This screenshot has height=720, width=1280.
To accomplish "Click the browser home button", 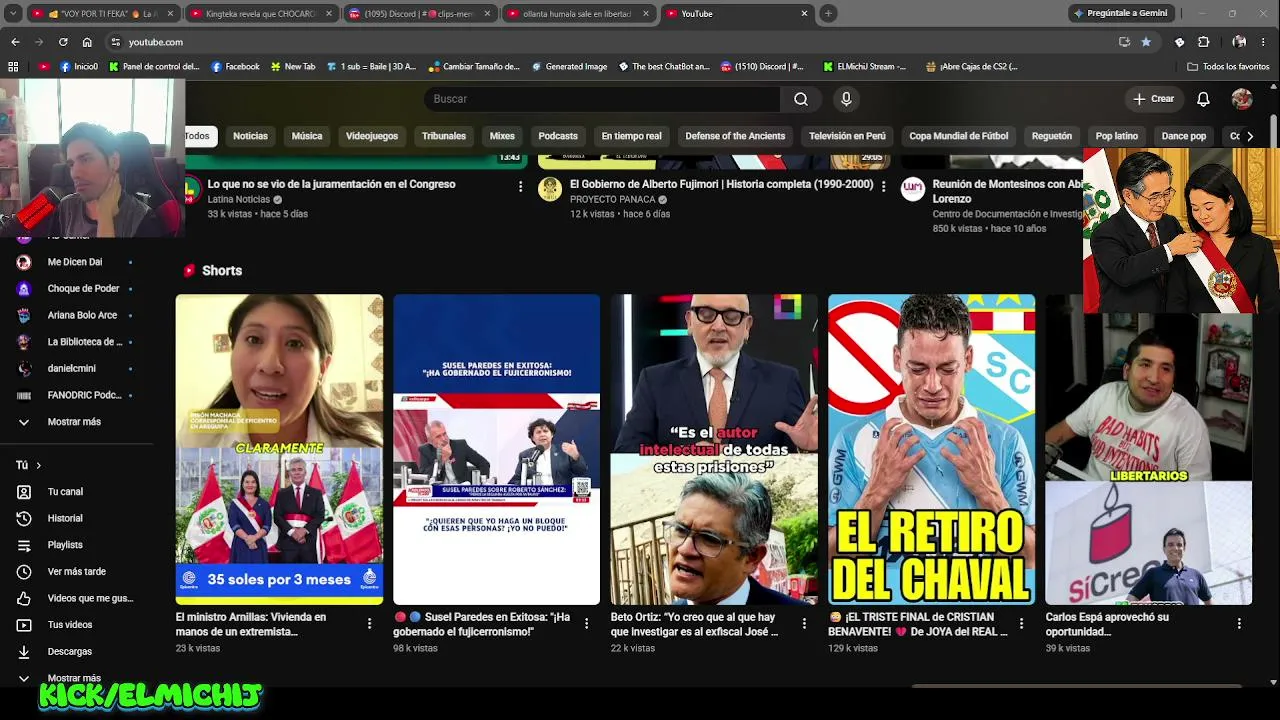I will [x=87, y=42].
